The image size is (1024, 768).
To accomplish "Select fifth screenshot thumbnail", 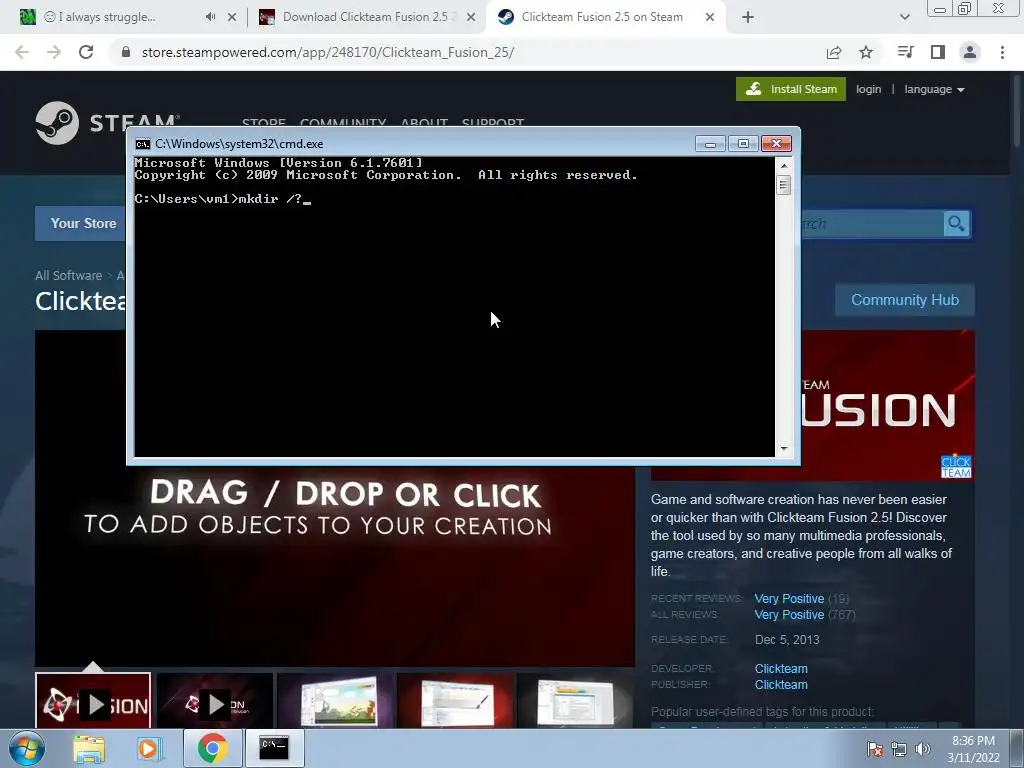I will (x=575, y=701).
